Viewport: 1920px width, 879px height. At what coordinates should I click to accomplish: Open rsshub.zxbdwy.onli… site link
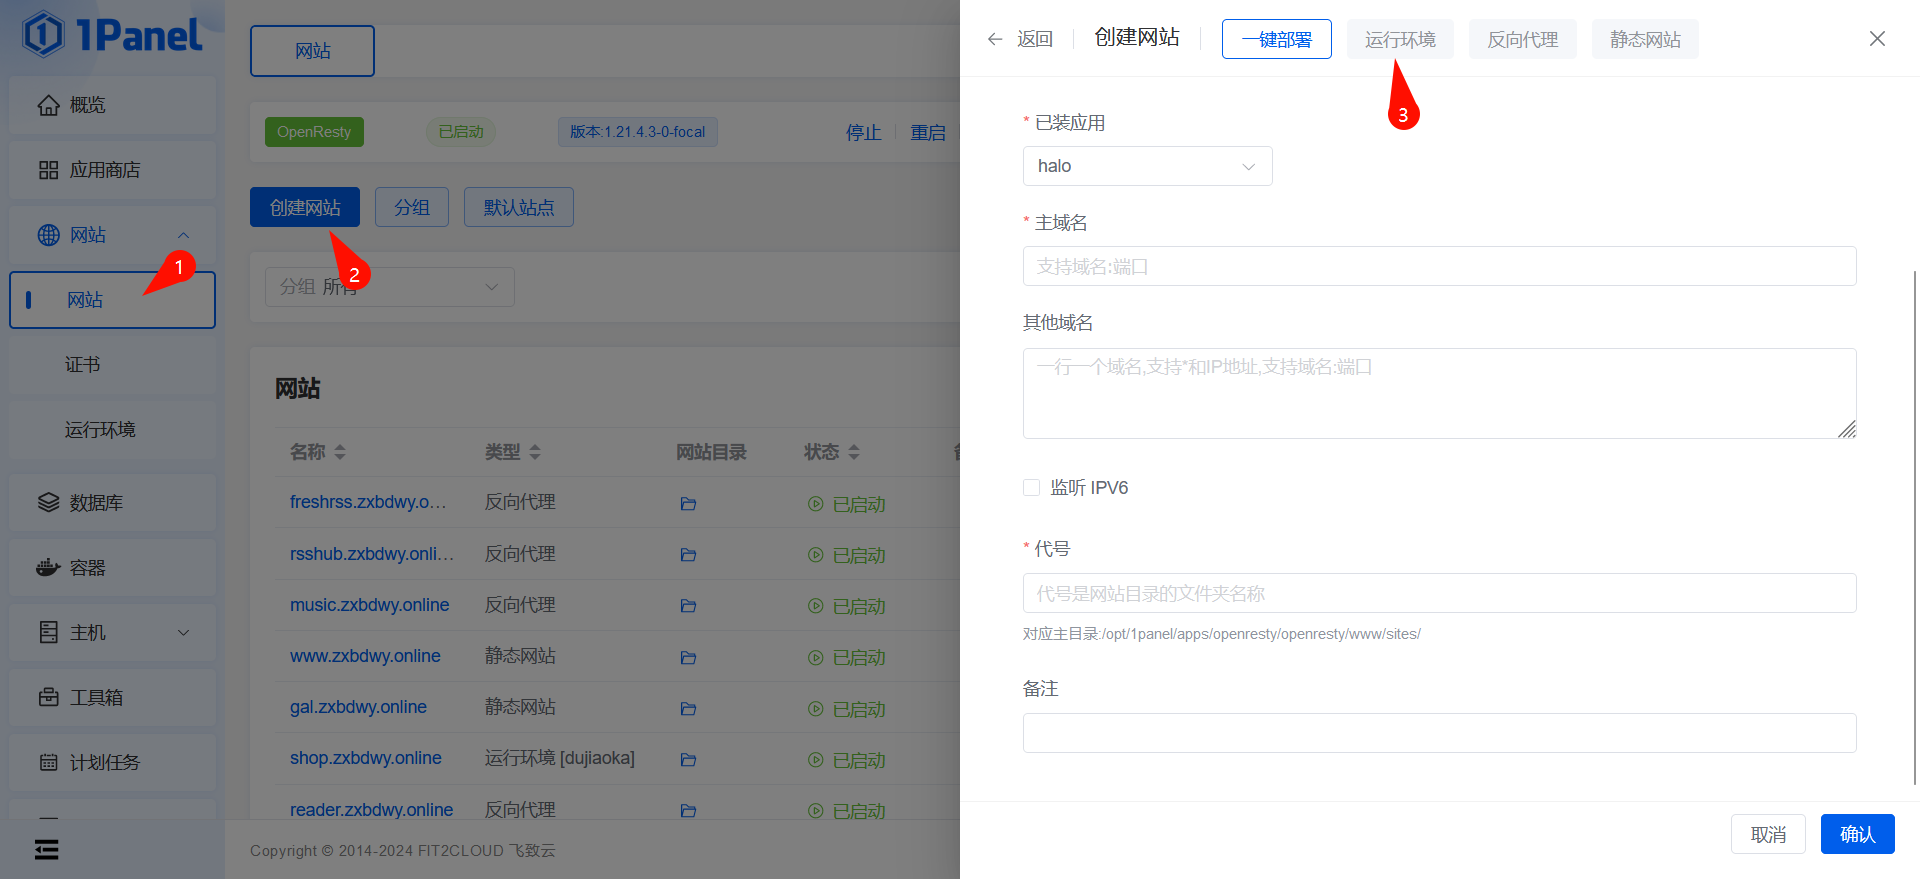click(372, 554)
